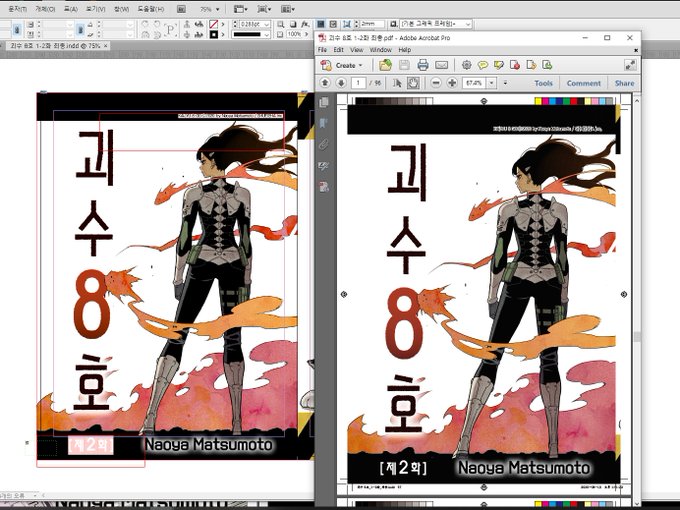Open the 기본 그래픽 프레임 object style dropdown
Image resolution: width=680 pixels, height=510 pixels.
tap(467, 24)
